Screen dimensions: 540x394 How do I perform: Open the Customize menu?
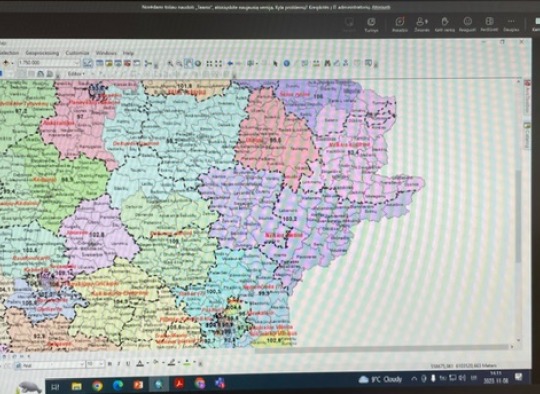[77, 53]
